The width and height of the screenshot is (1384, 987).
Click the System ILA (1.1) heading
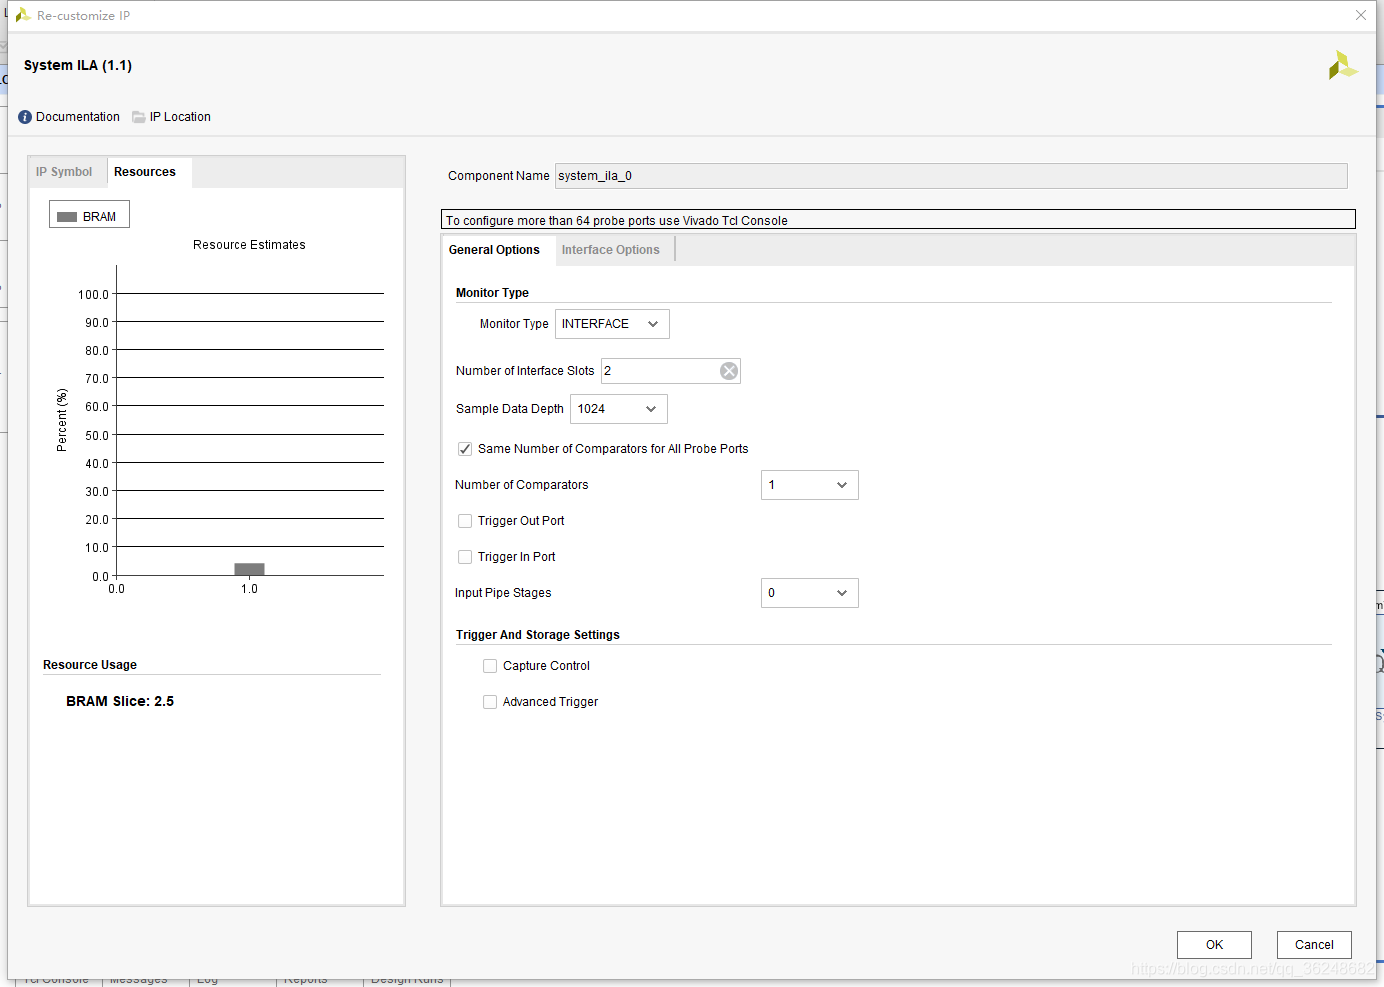tap(78, 66)
